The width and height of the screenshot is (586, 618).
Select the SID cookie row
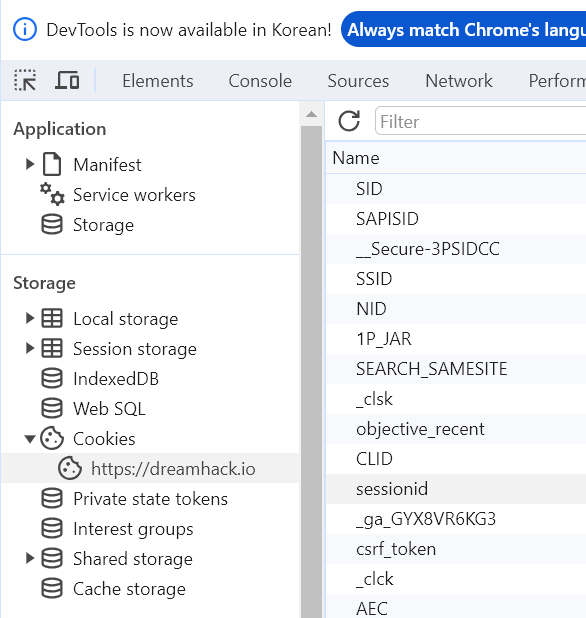coord(456,189)
